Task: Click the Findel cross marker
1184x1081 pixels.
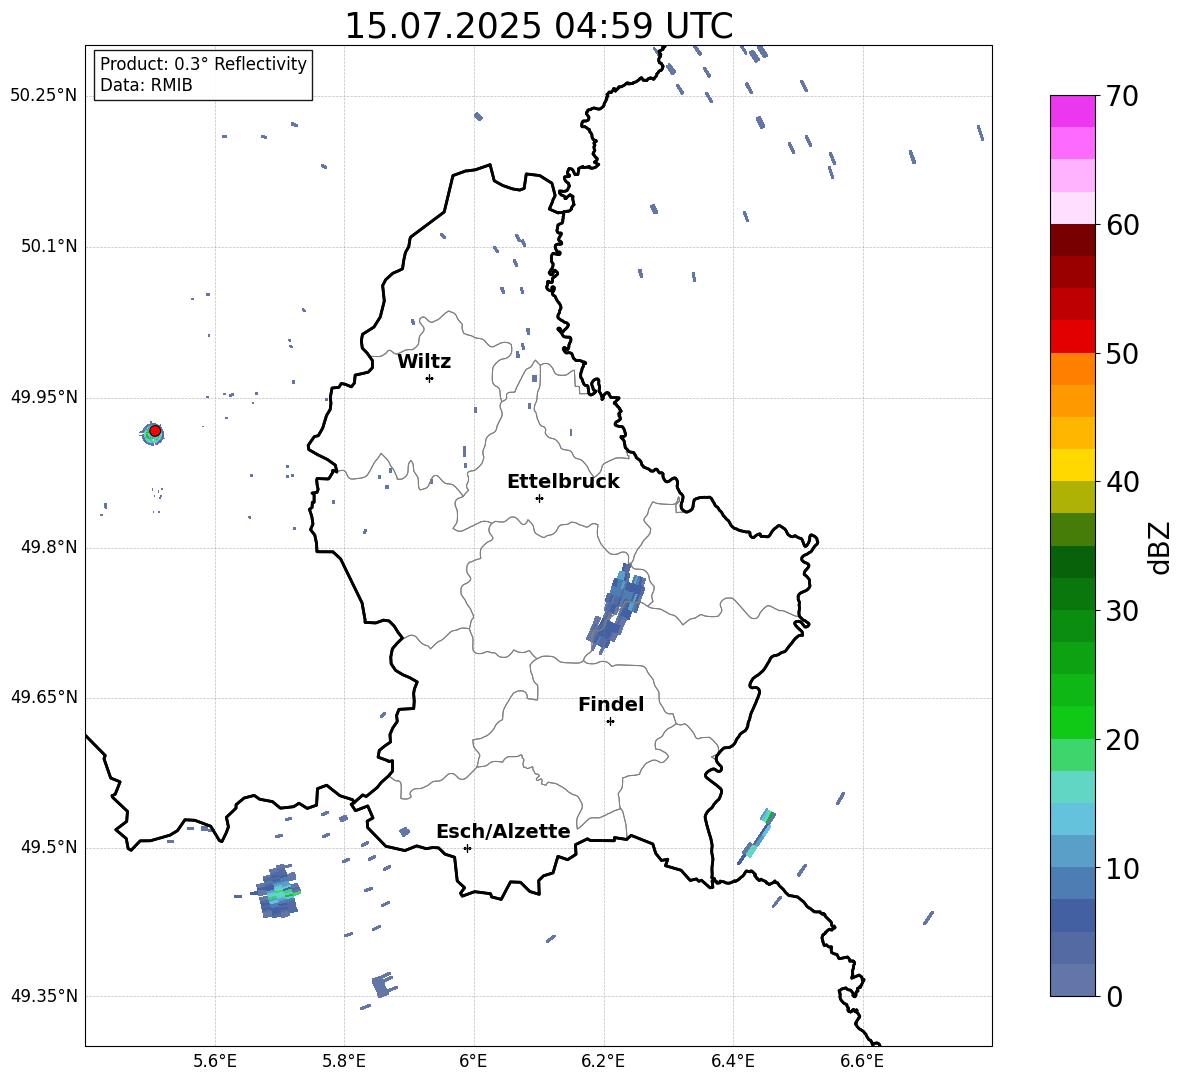Action: [x=610, y=722]
